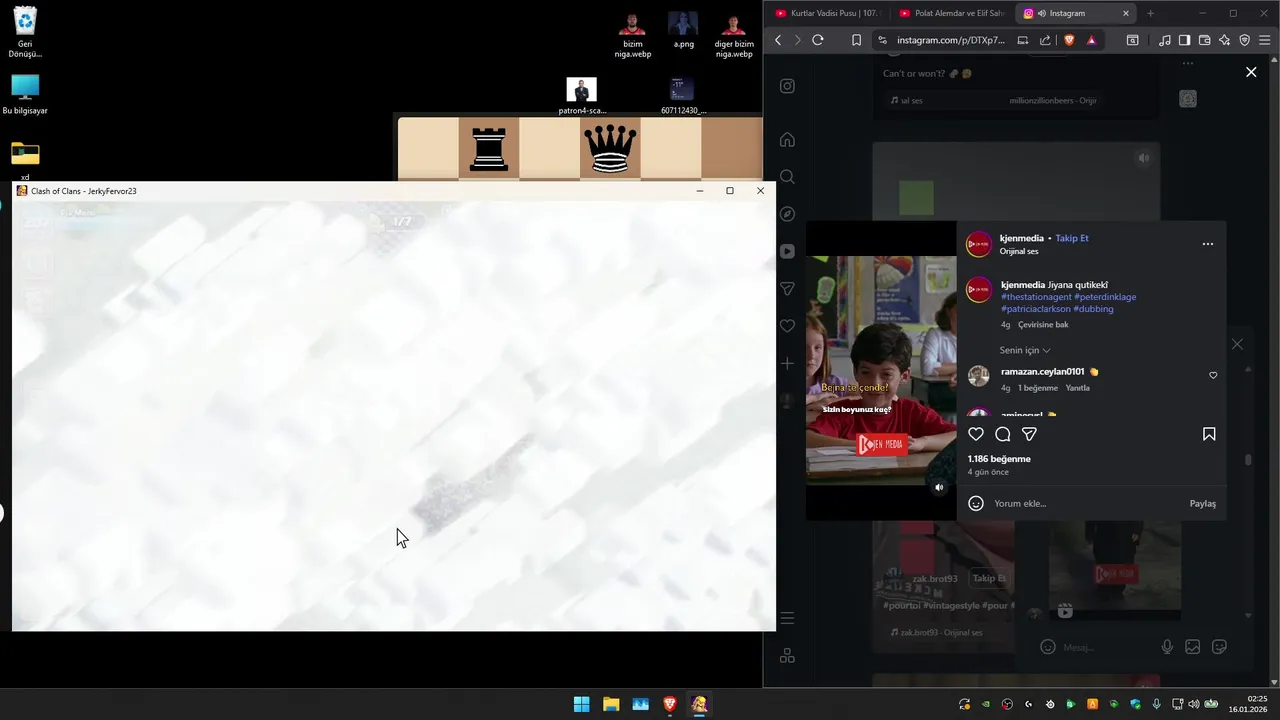Expand the Senin için comments filter

[x=1025, y=350]
